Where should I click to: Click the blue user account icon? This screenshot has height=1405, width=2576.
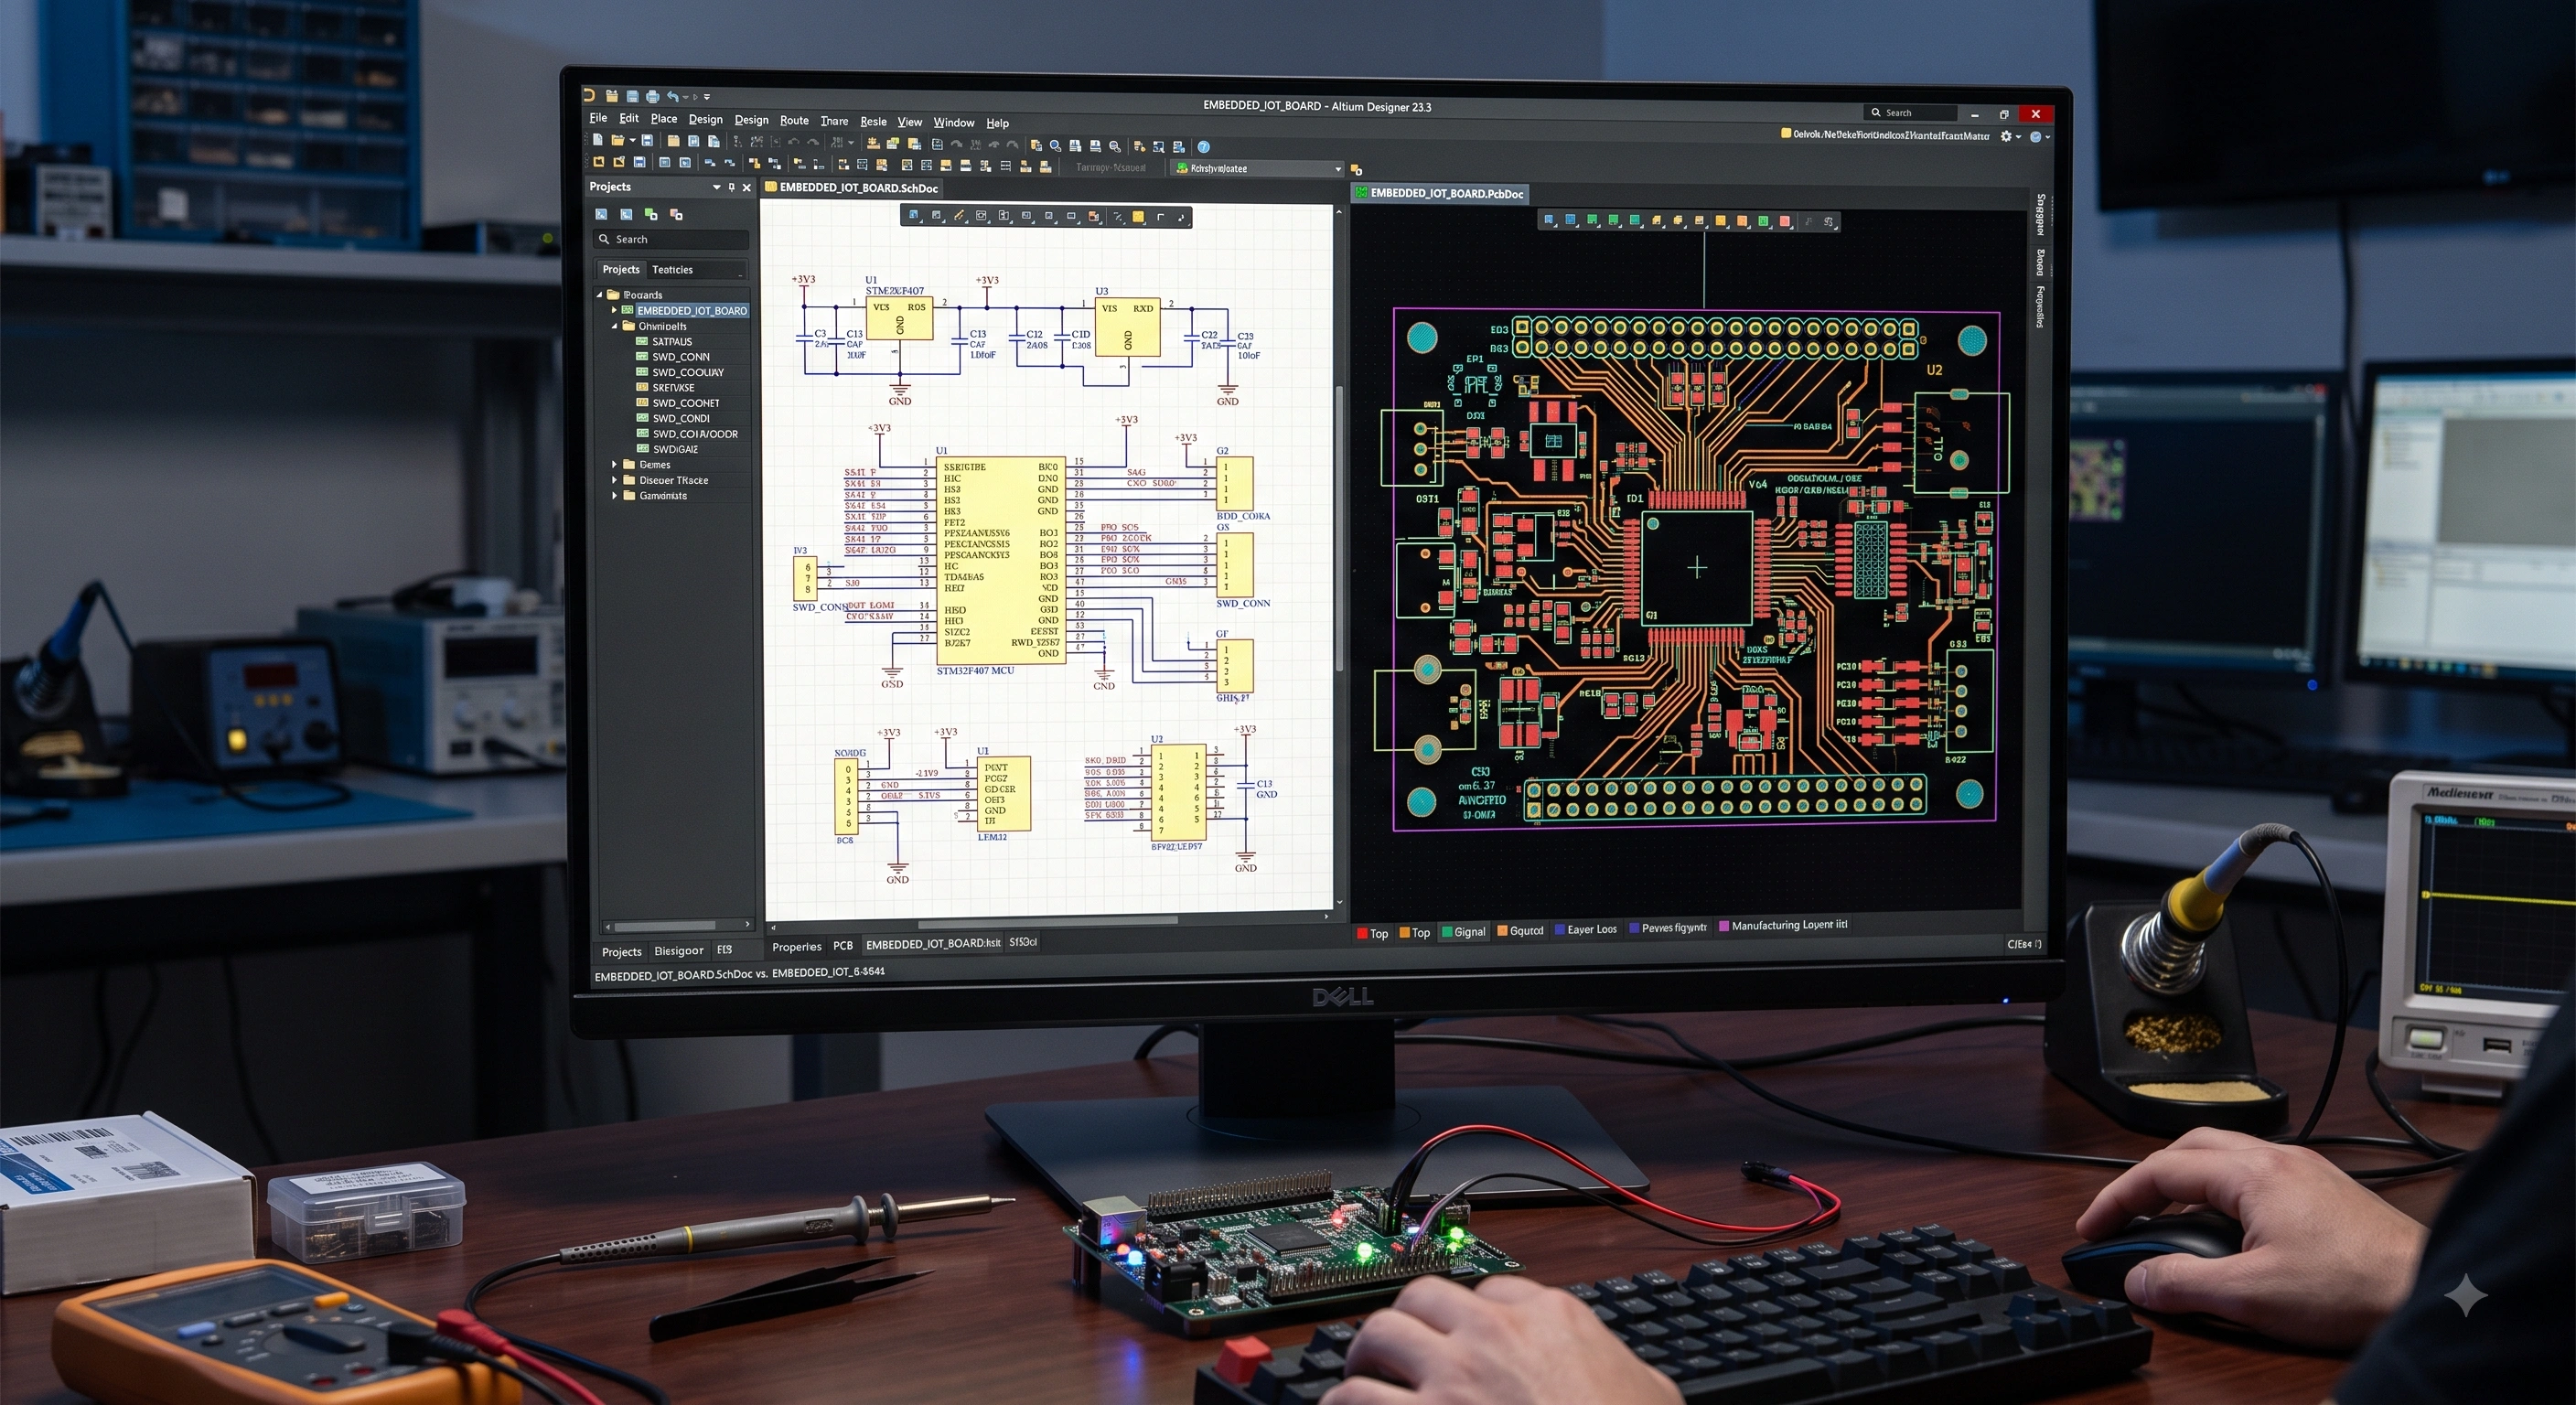[2035, 136]
